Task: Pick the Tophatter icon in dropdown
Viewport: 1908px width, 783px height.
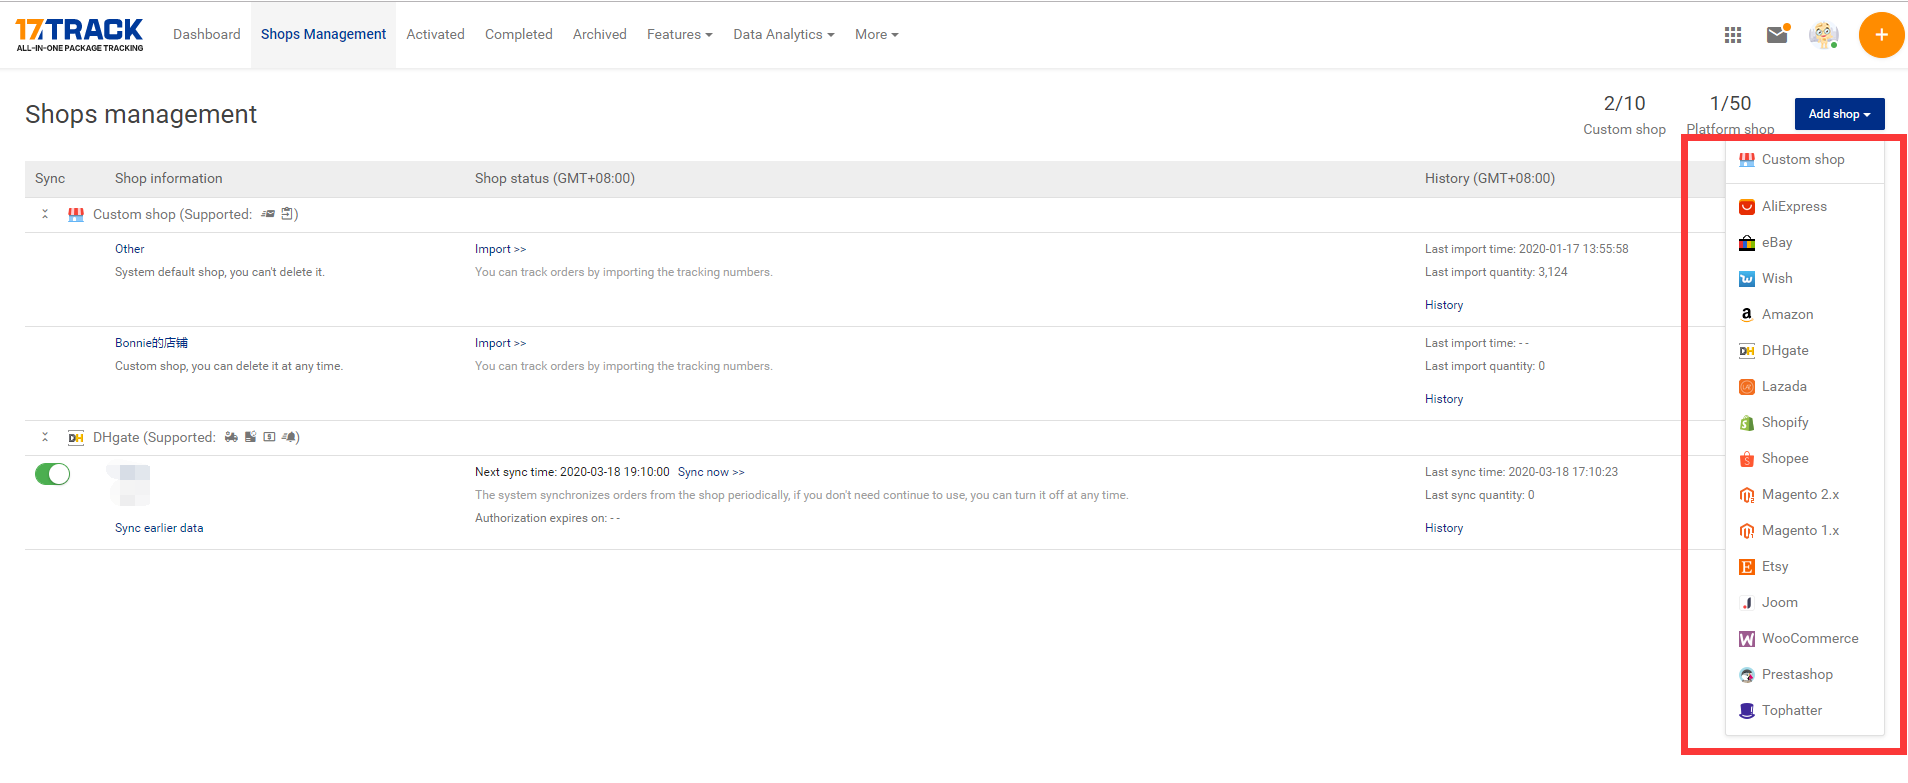Action: (x=1747, y=711)
